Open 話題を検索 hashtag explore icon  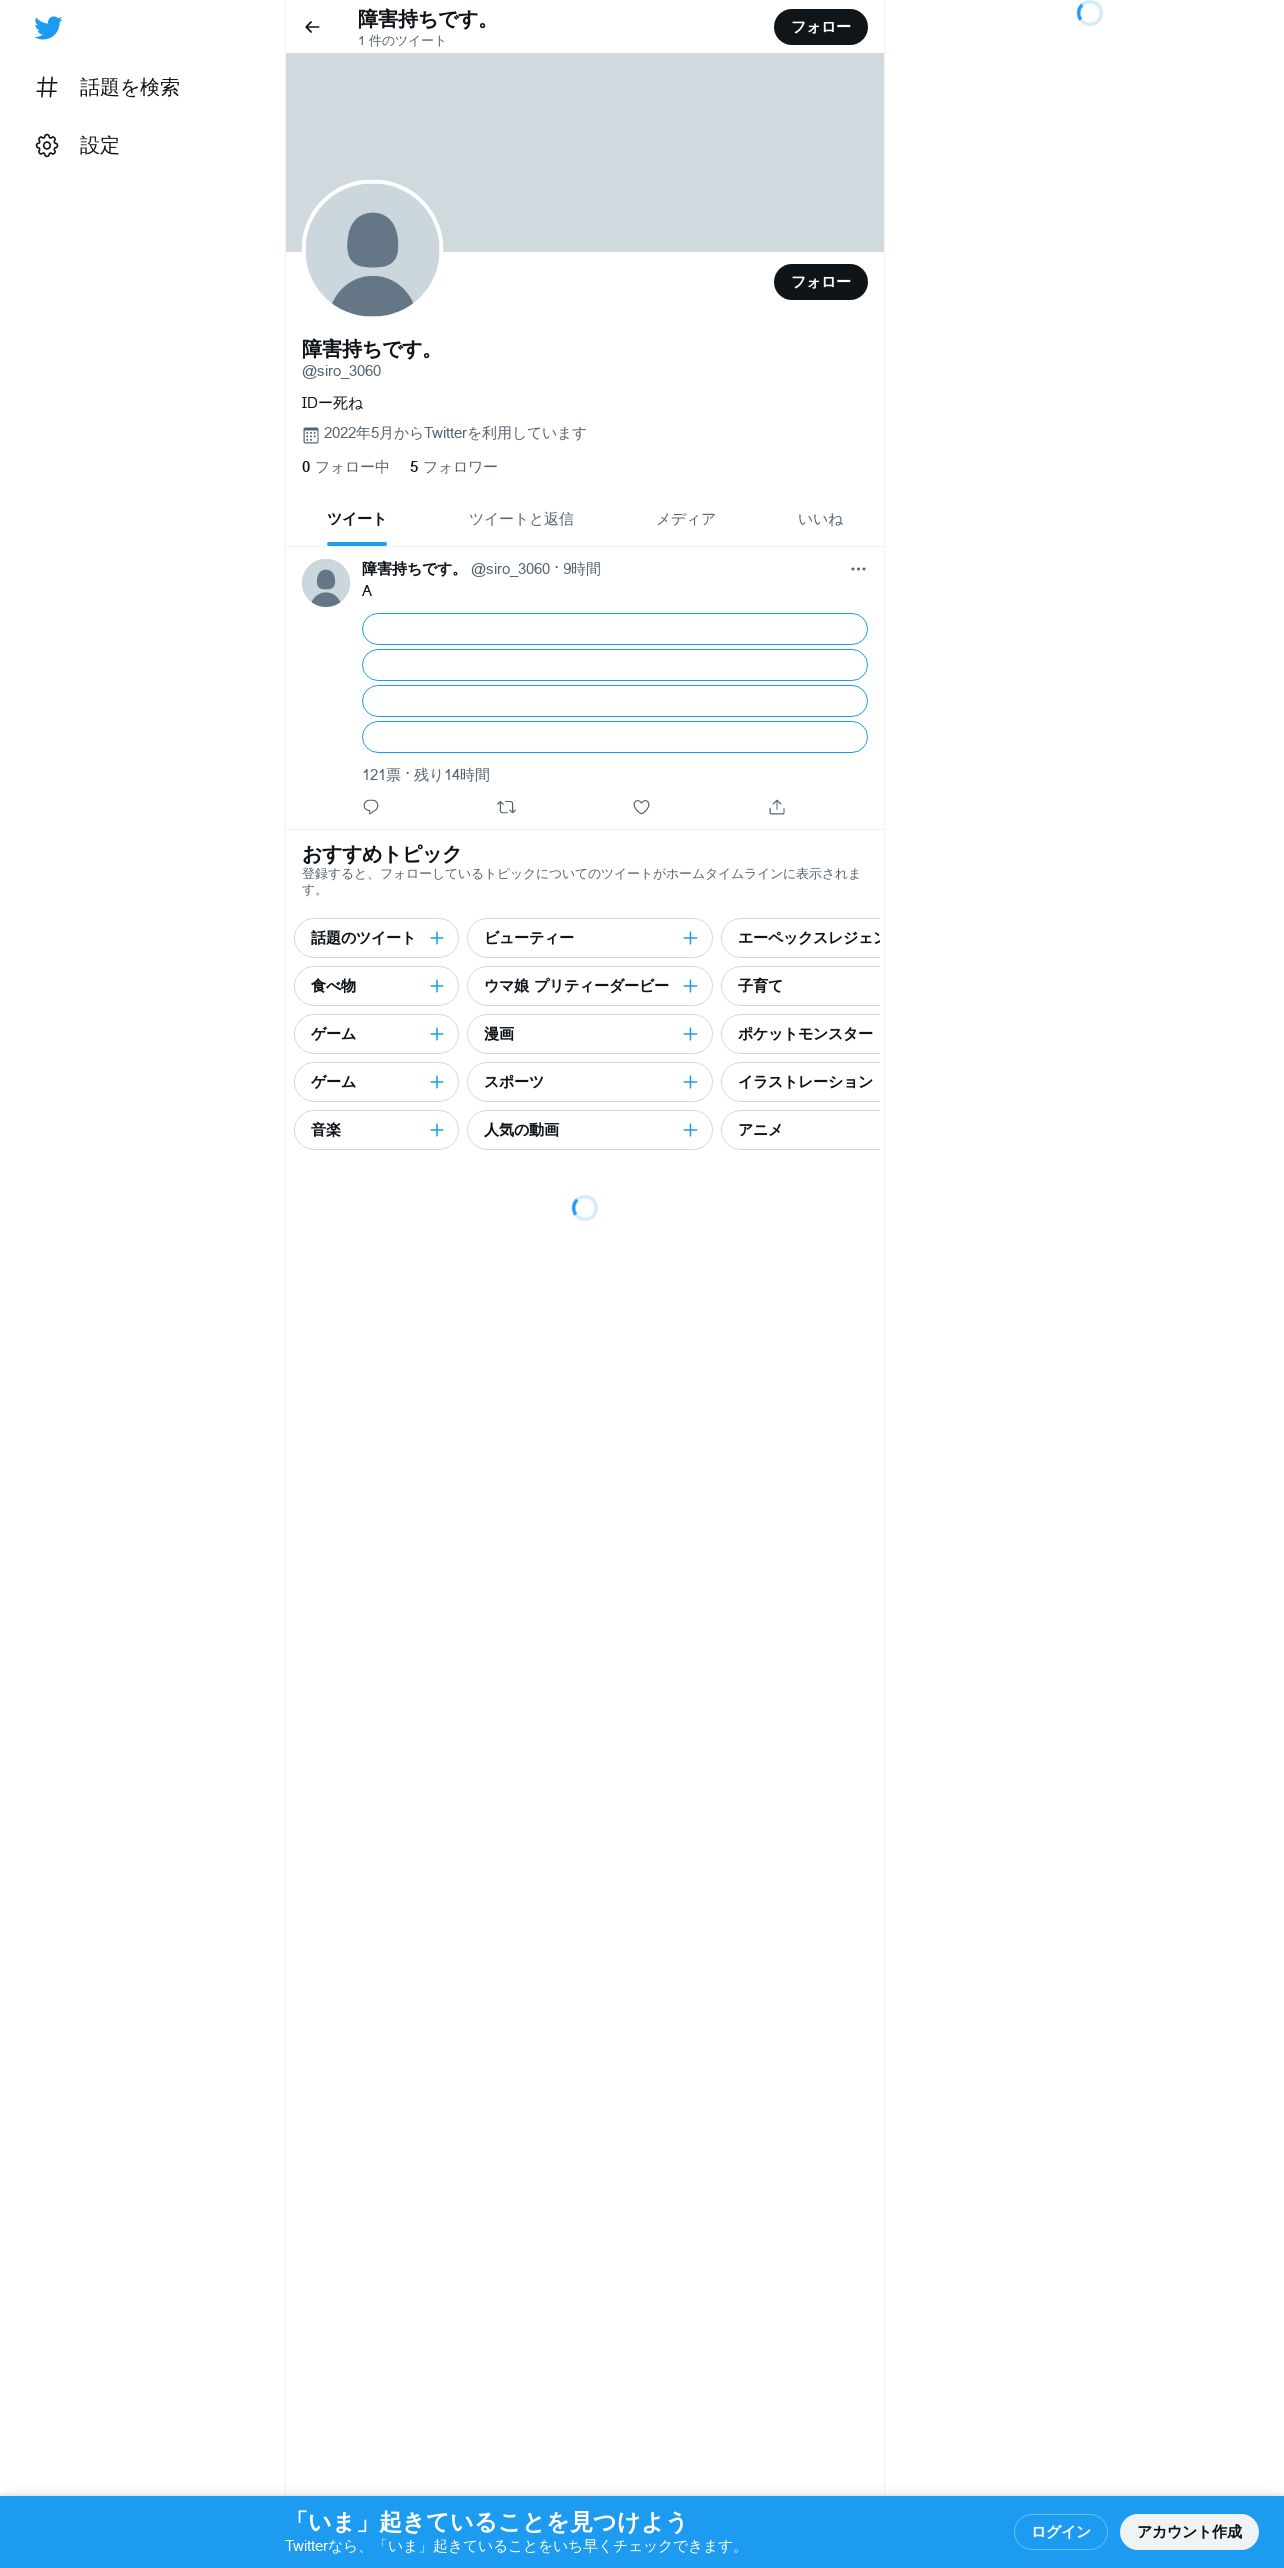47,87
